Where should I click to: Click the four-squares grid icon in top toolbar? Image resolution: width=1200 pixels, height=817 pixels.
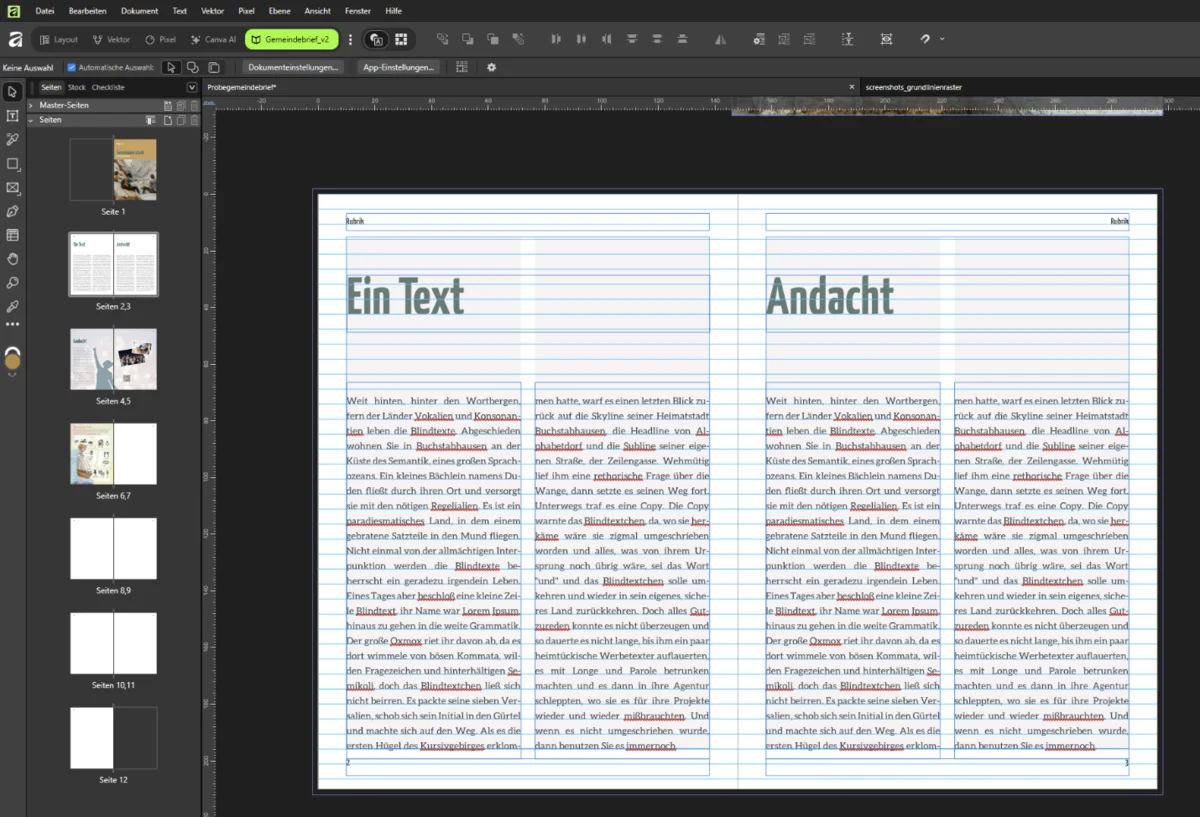point(401,39)
